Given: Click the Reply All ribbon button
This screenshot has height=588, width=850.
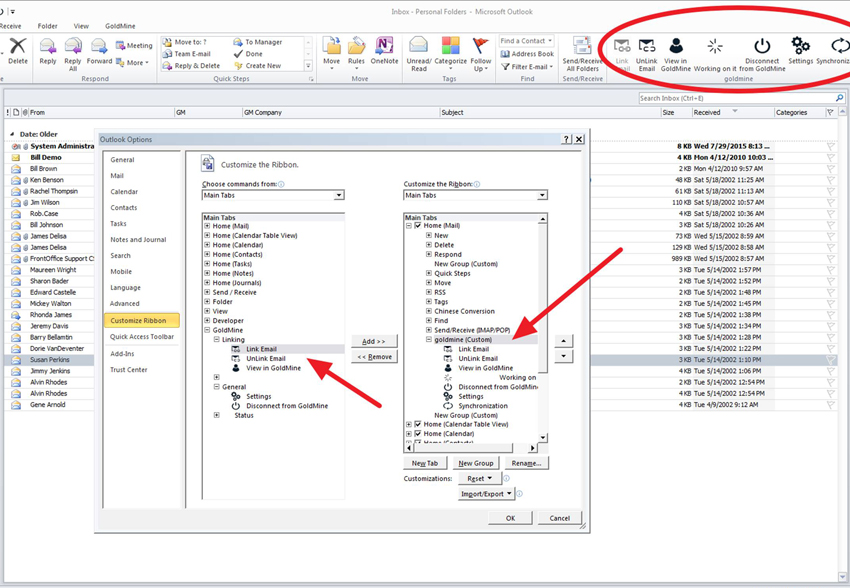Looking at the screenshot, I should pos(73,54).
